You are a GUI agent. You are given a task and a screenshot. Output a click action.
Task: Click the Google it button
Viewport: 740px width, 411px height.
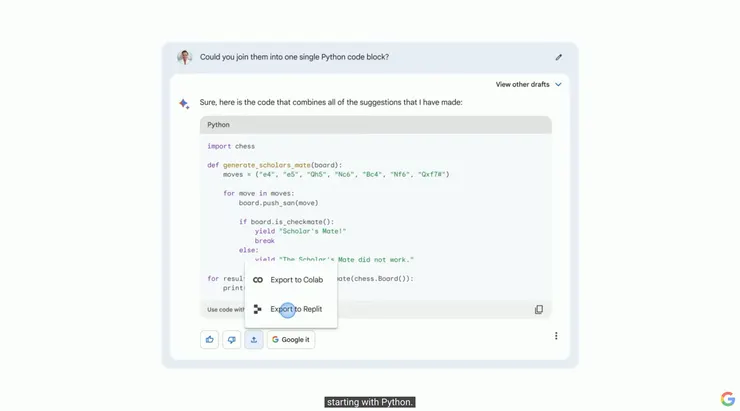pyautogui.click(x=291, y=339)
